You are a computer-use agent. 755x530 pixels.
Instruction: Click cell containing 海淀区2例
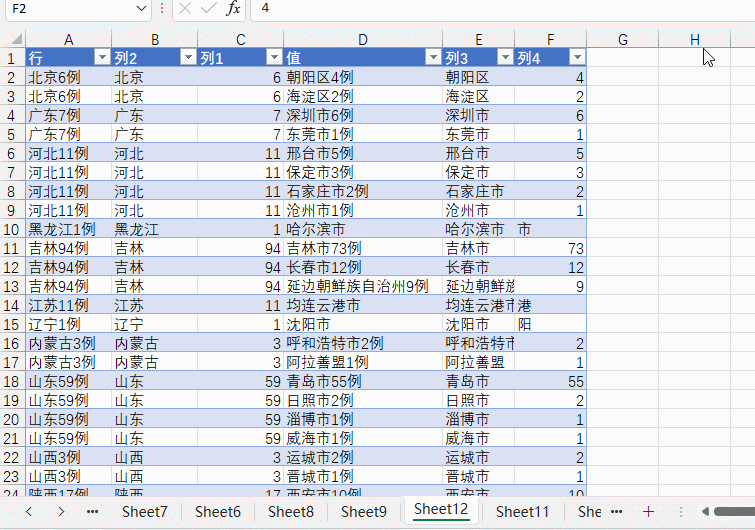pyautogui.click(x=363, y=96)
